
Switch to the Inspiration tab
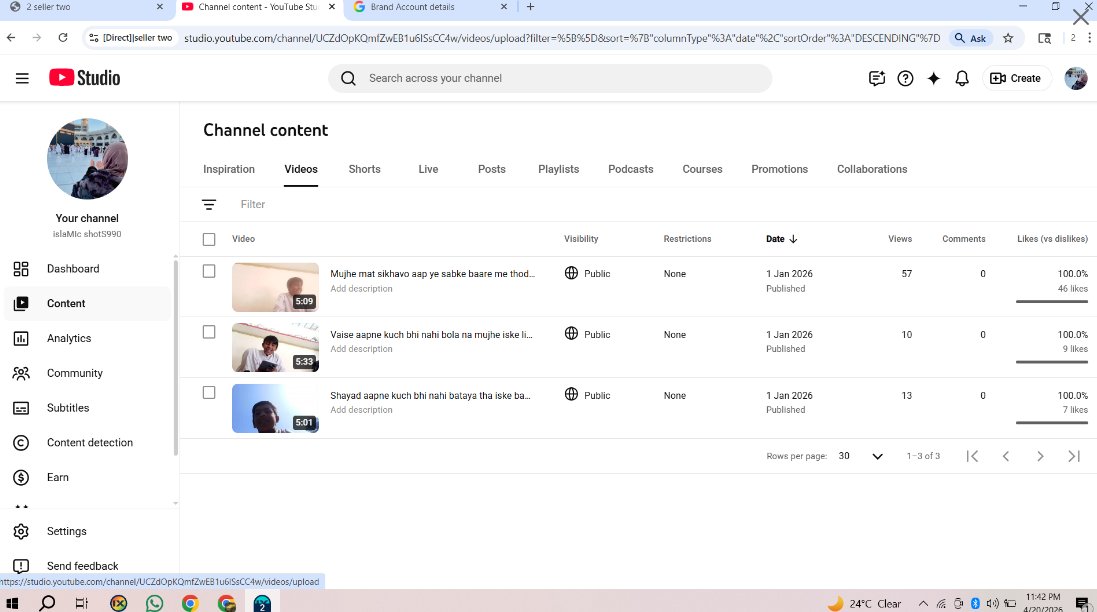pos(229,169)
